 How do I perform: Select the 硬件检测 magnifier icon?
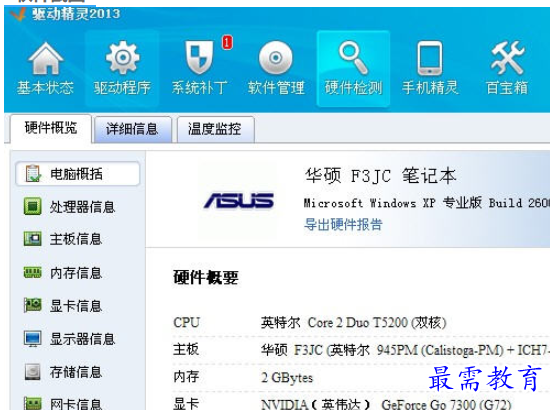point(353,58)
